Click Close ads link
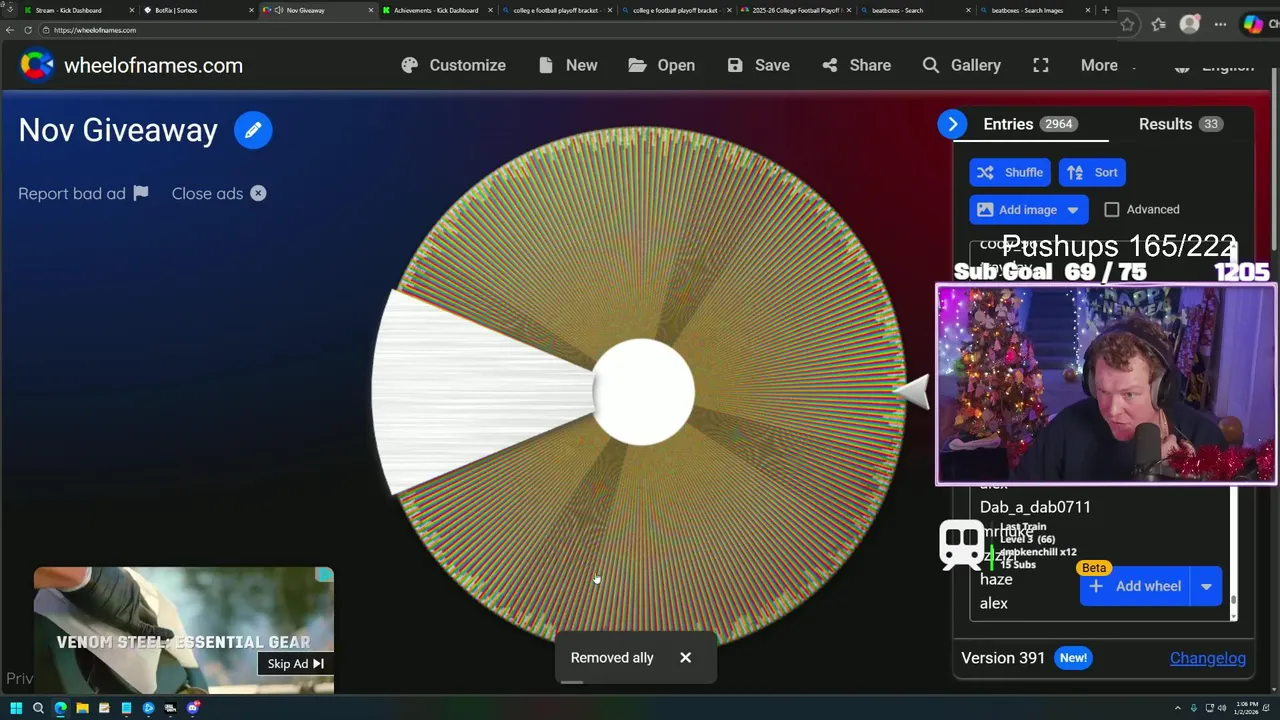Image resolution: width=1280 pixels, height=720 pixels. (219, 193)
